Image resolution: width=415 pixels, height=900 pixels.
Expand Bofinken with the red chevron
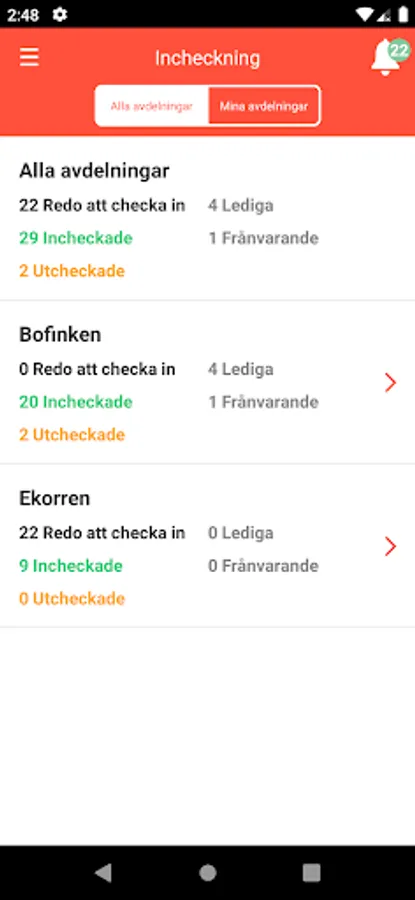pos(390,382)
